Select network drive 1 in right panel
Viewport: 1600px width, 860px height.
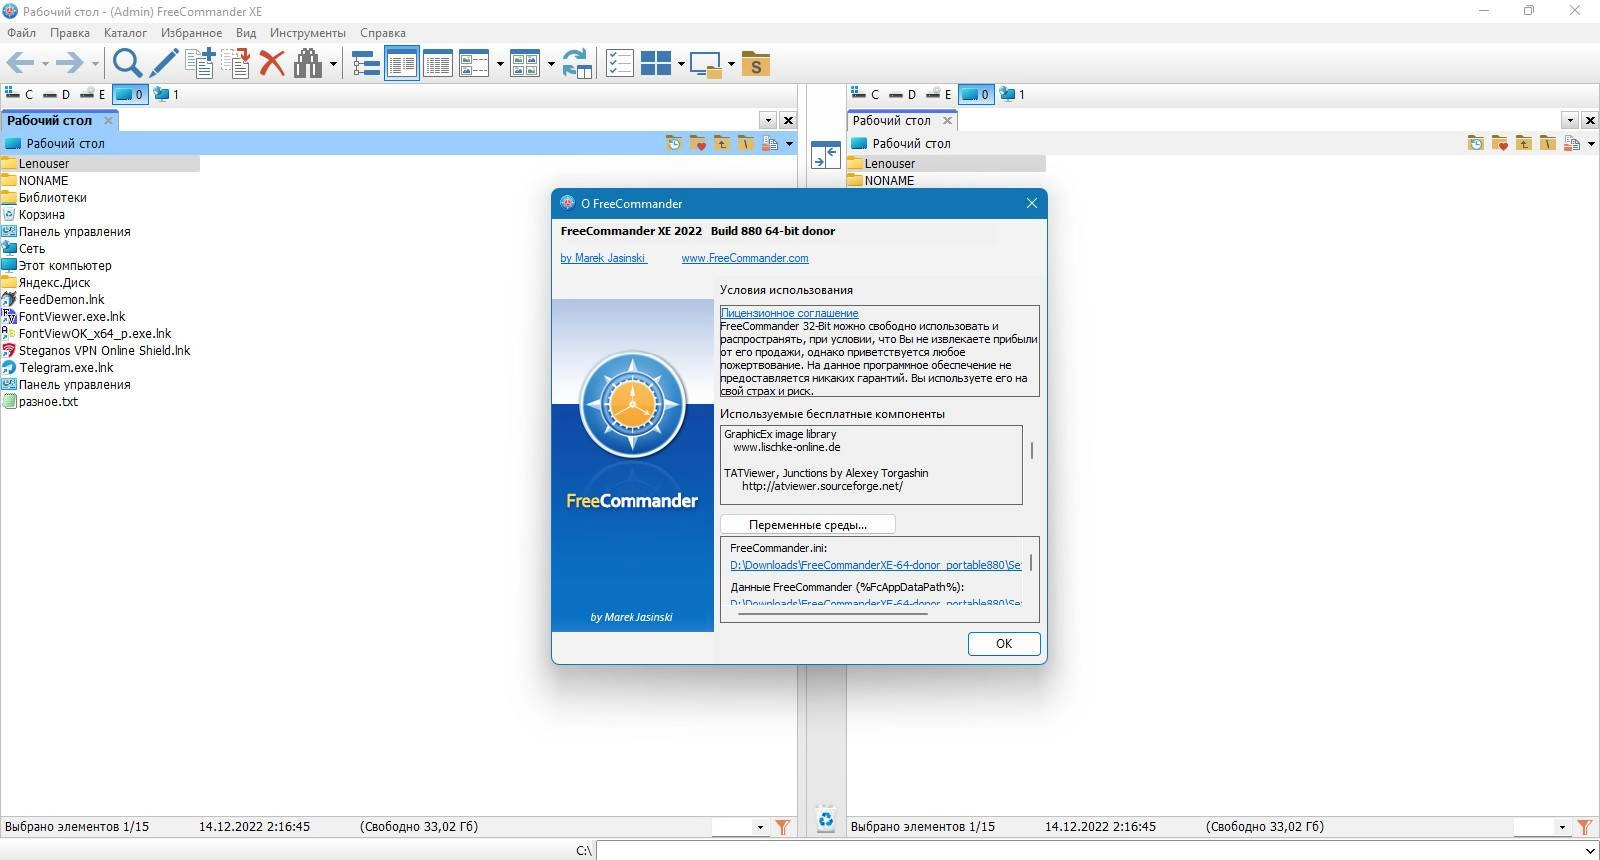tap(1012, 94)
